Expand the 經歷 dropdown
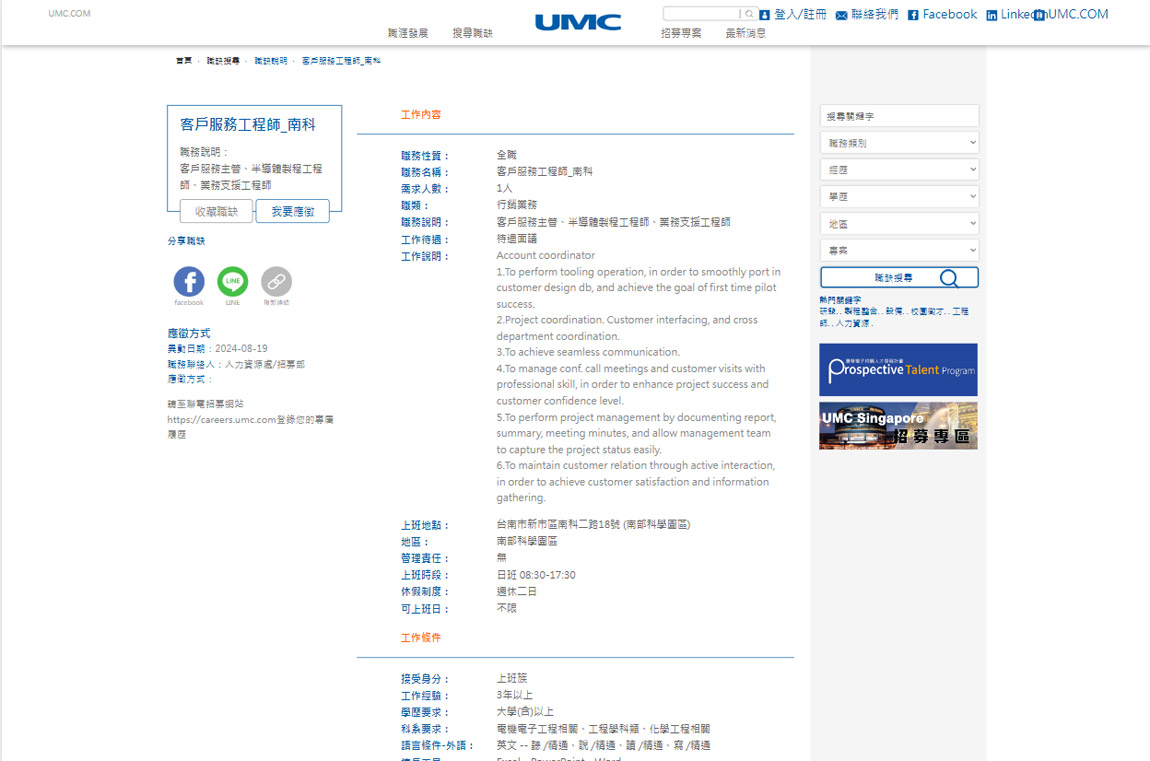The height and width of the screenshot is (761, 1150). [x=898, y=170]
